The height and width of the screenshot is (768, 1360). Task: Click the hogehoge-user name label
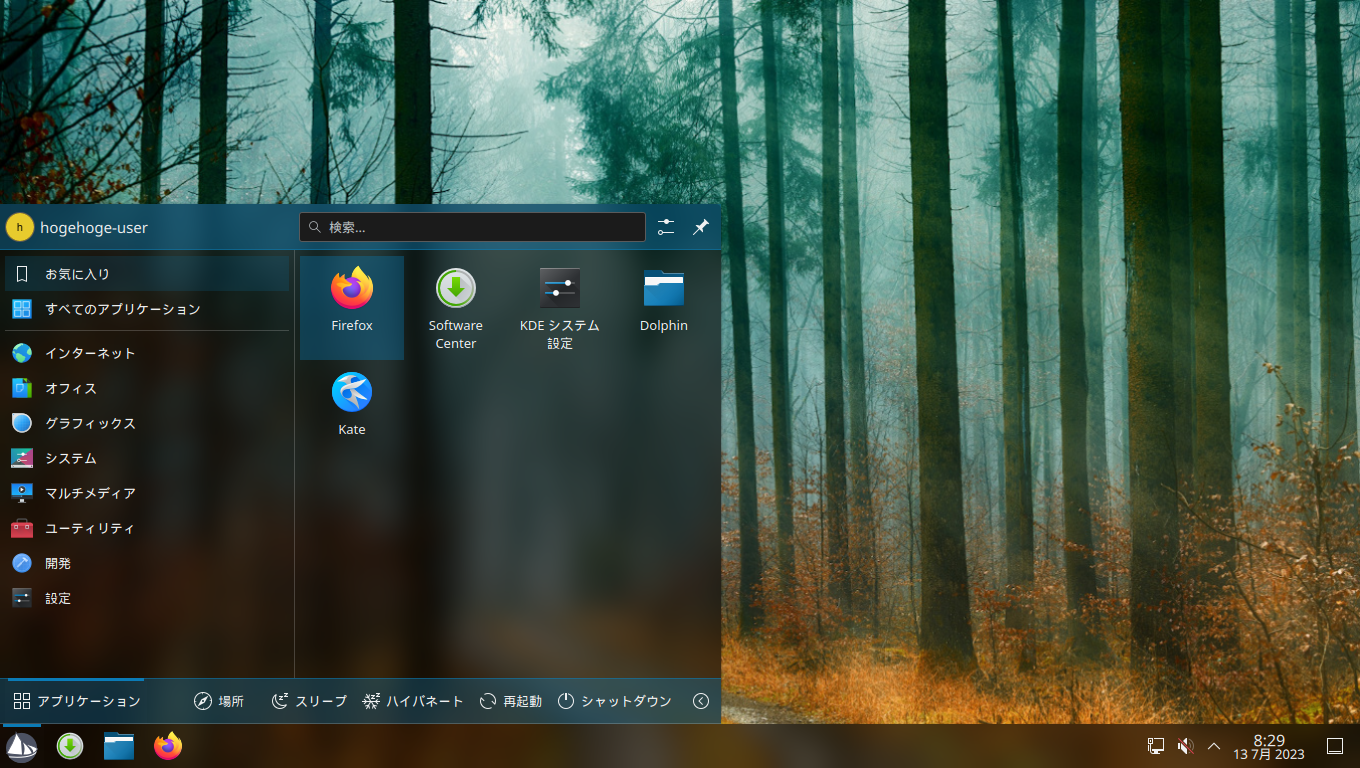(94, 228)
